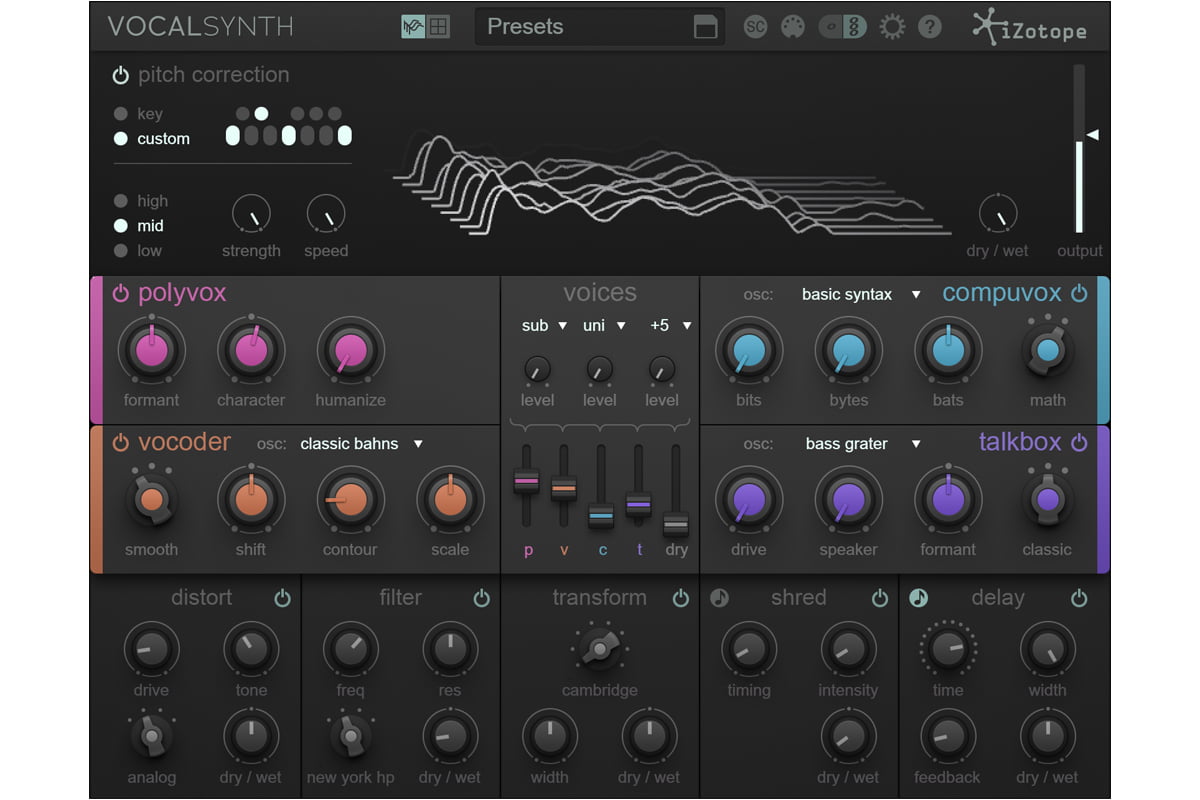Viewport: 1200px width, 800px height.
Task: Toggle the filter effect power
Action: tap(481, 598)
